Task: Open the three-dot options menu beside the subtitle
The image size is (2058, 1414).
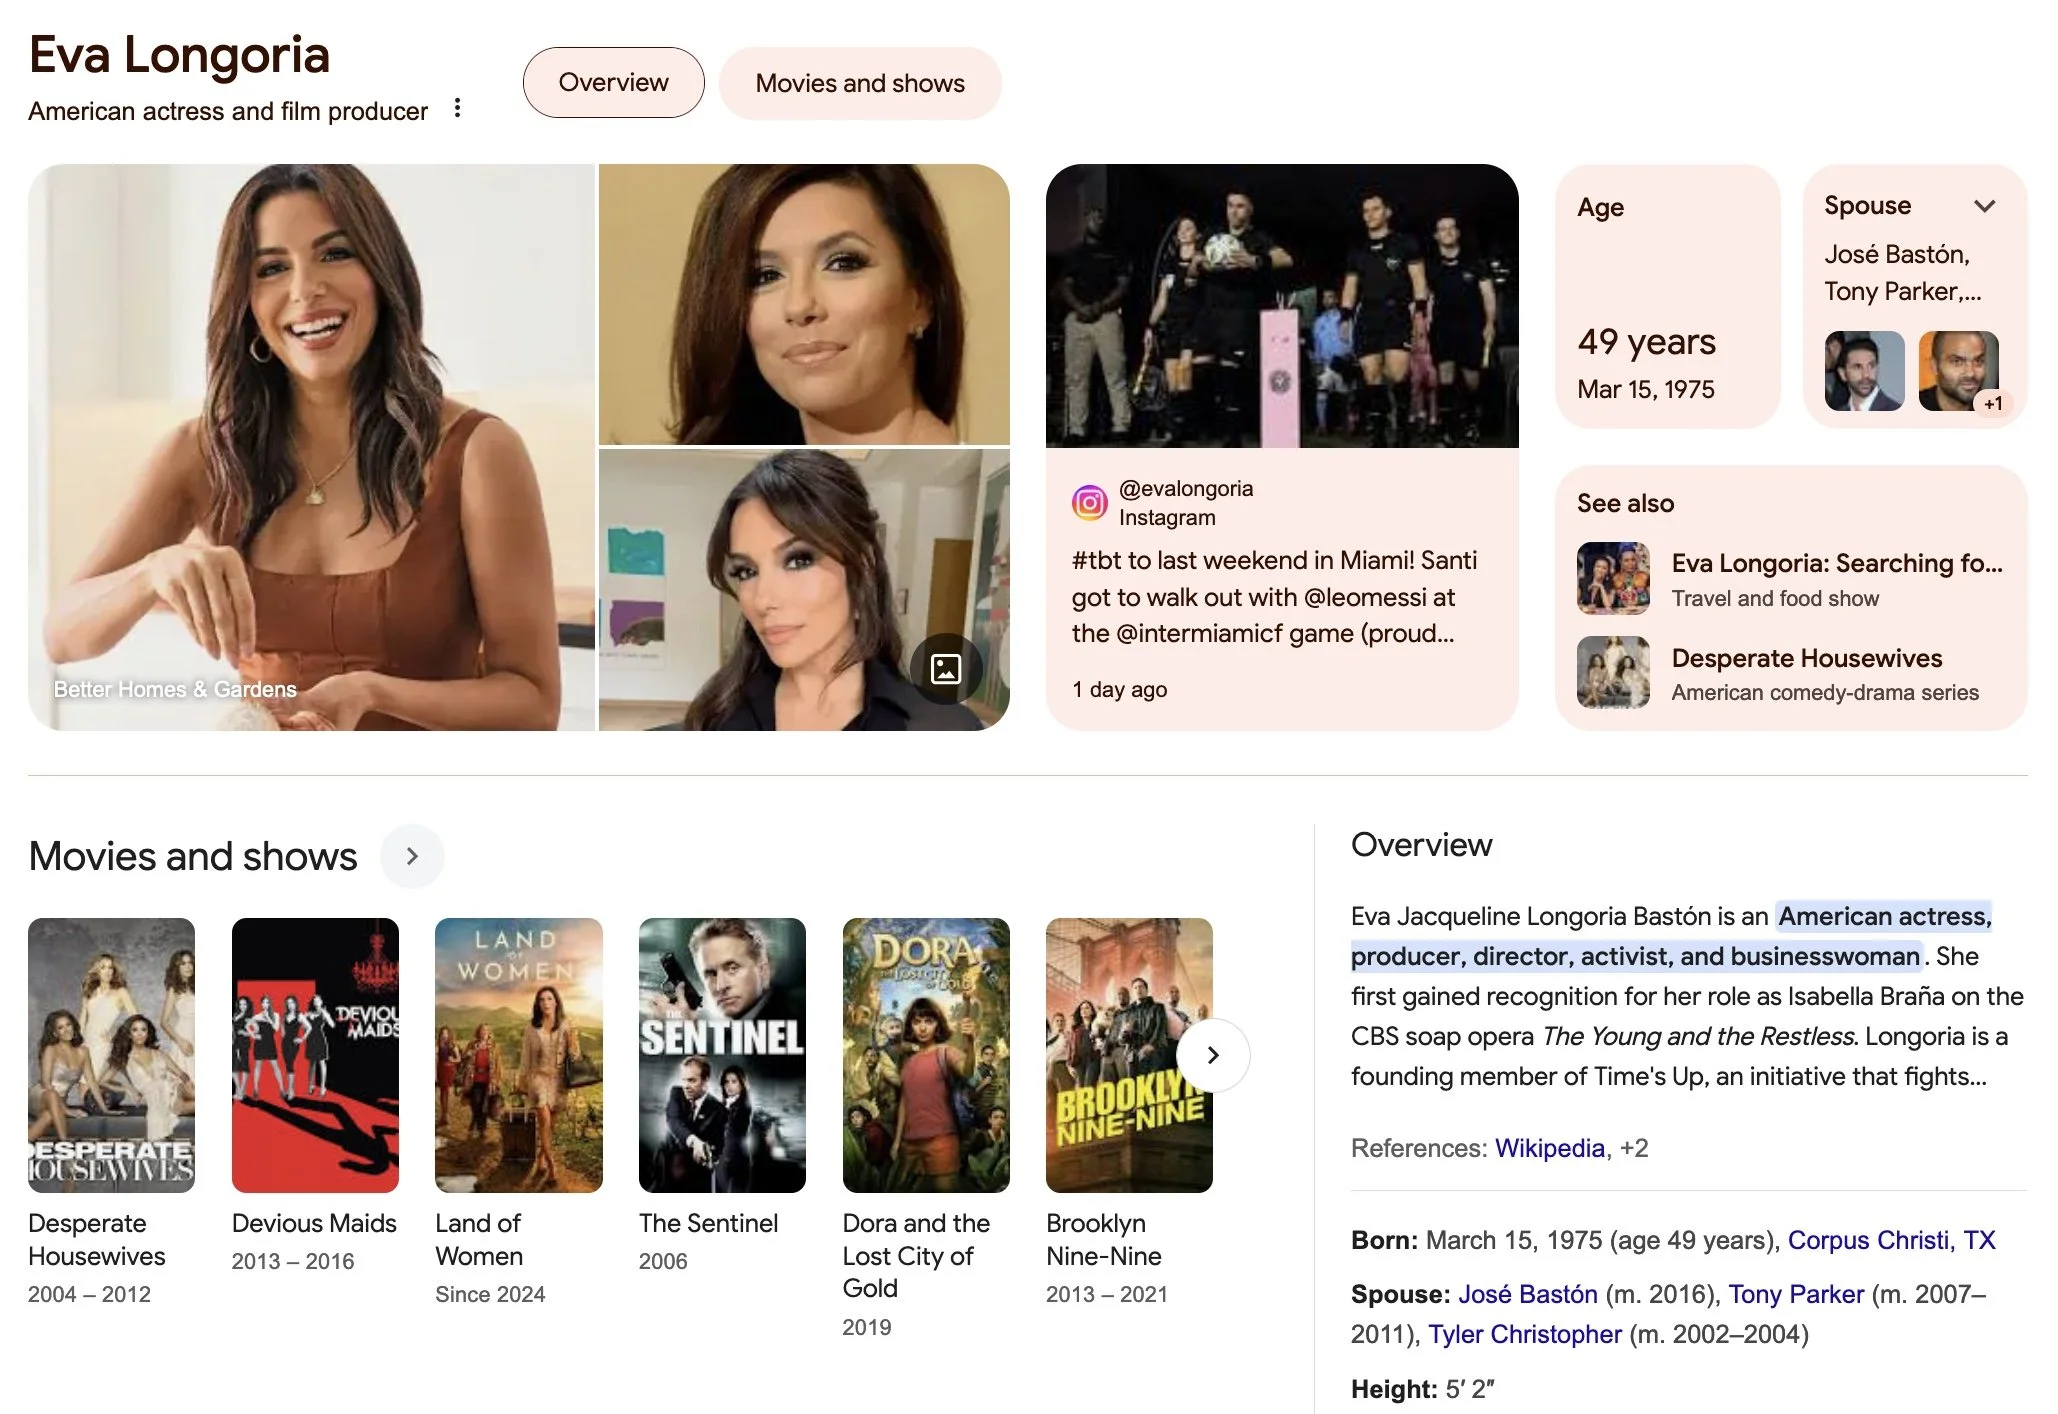Action: pyautogui.click(x=457, y=108)
